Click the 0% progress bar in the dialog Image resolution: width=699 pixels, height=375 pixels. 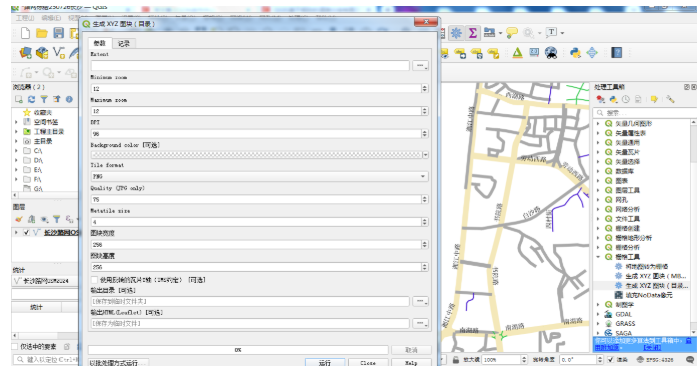238,350
